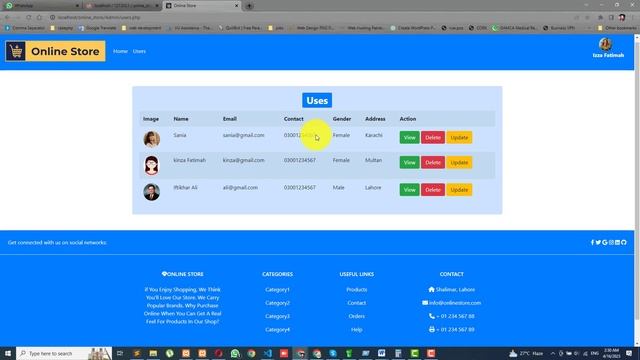Viewport: 640px width, 360px height.
Task: Open GitHub icon in the footer
Action: [x=624, y=242]
